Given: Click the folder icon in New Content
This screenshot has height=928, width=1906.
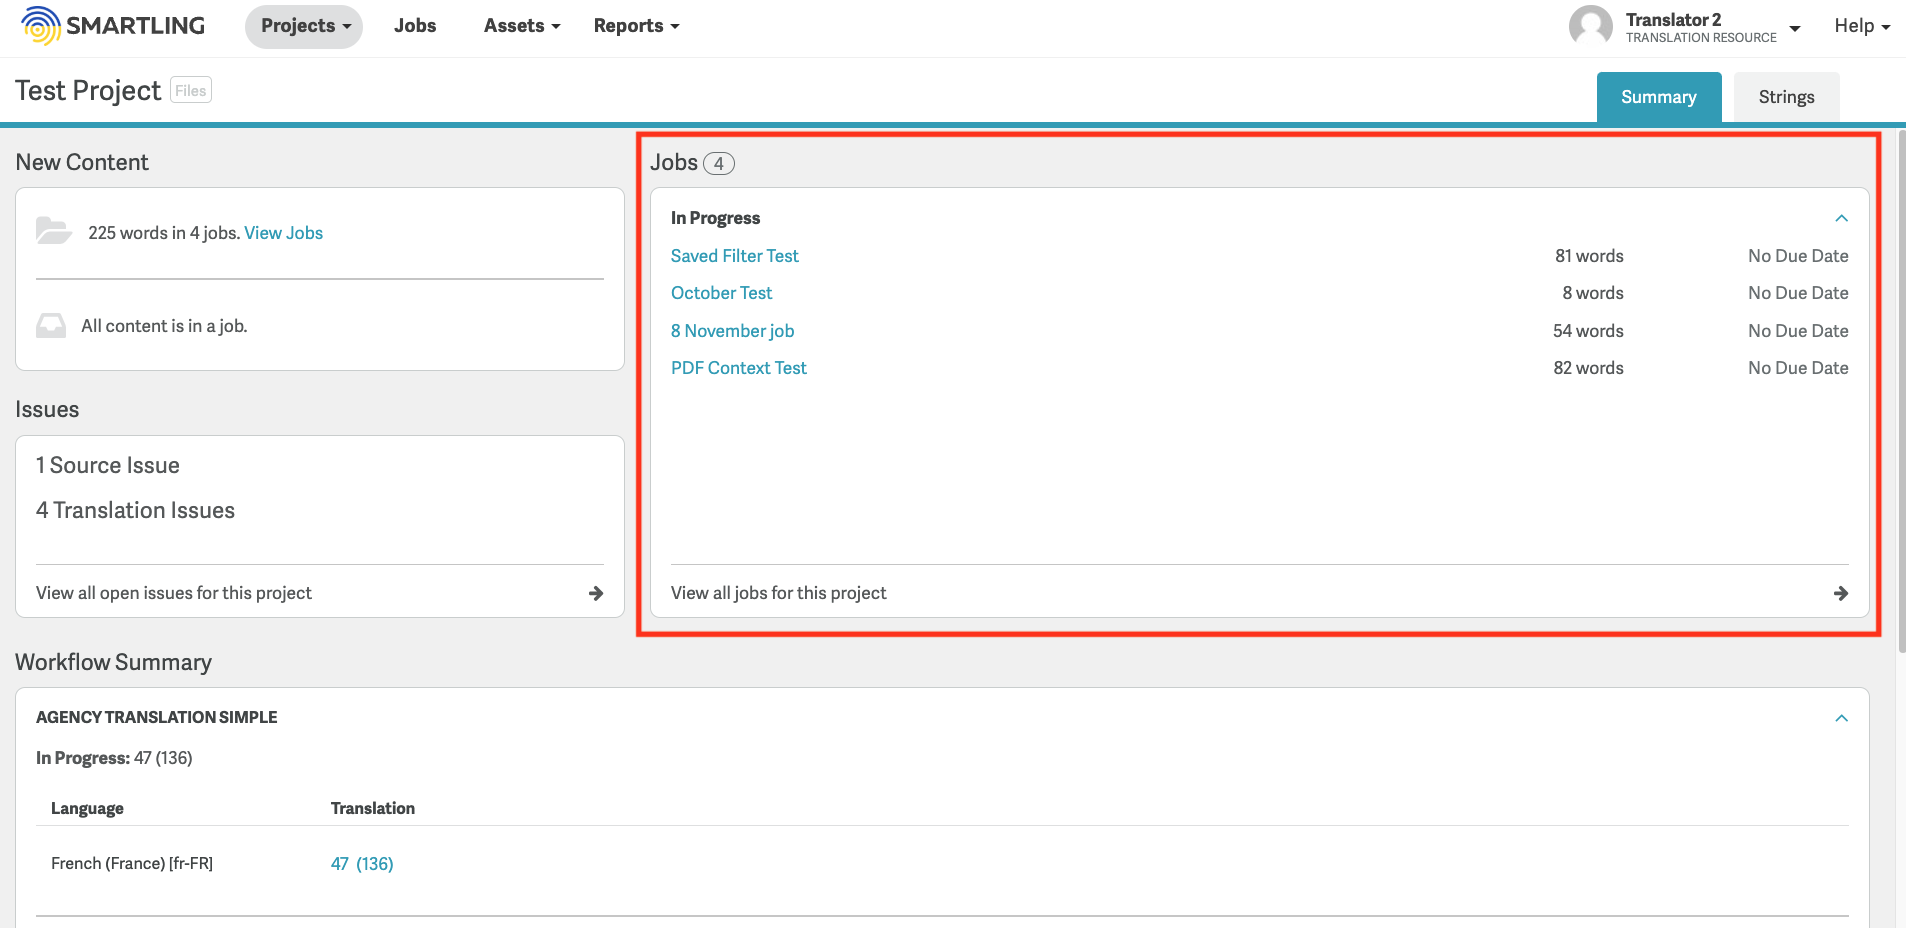Looking at the screenshot, I should [53, 231].
